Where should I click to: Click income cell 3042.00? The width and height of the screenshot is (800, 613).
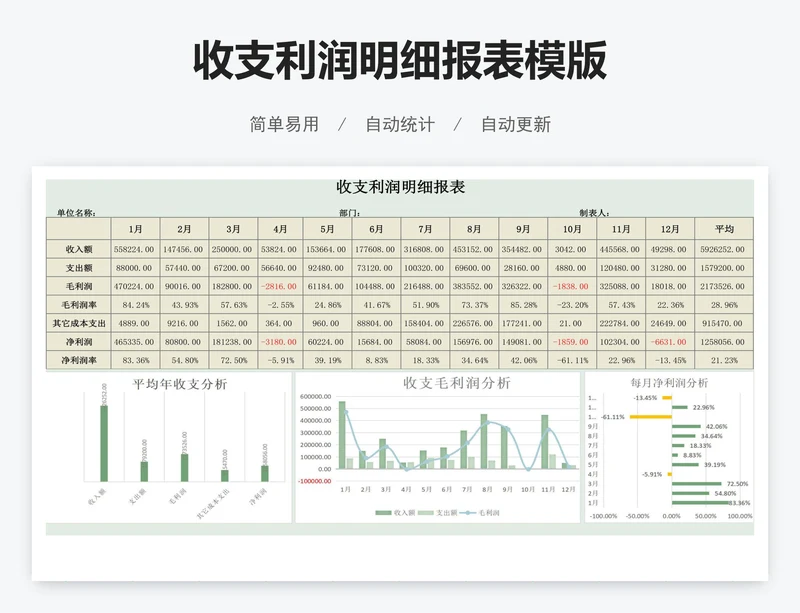571,249
